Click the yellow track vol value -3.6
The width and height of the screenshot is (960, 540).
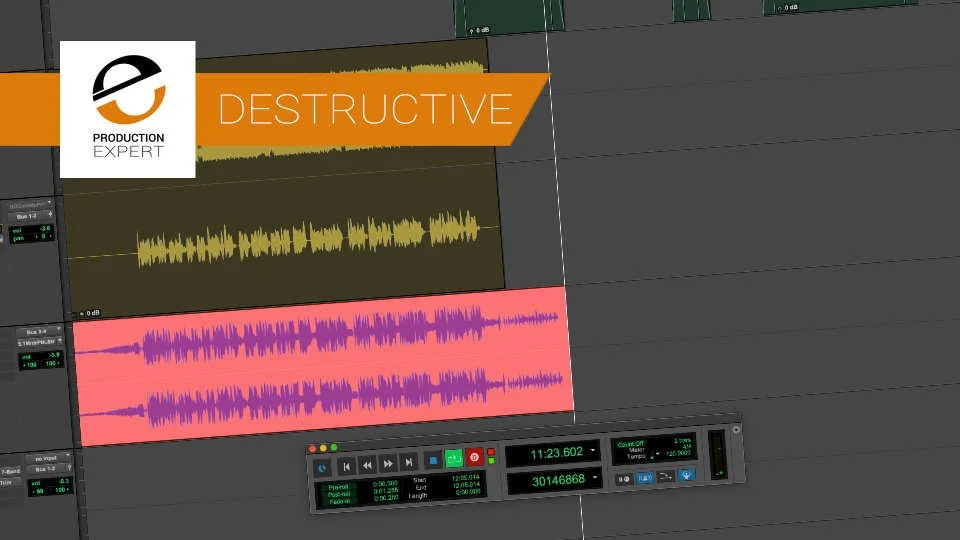click(44, 228)
